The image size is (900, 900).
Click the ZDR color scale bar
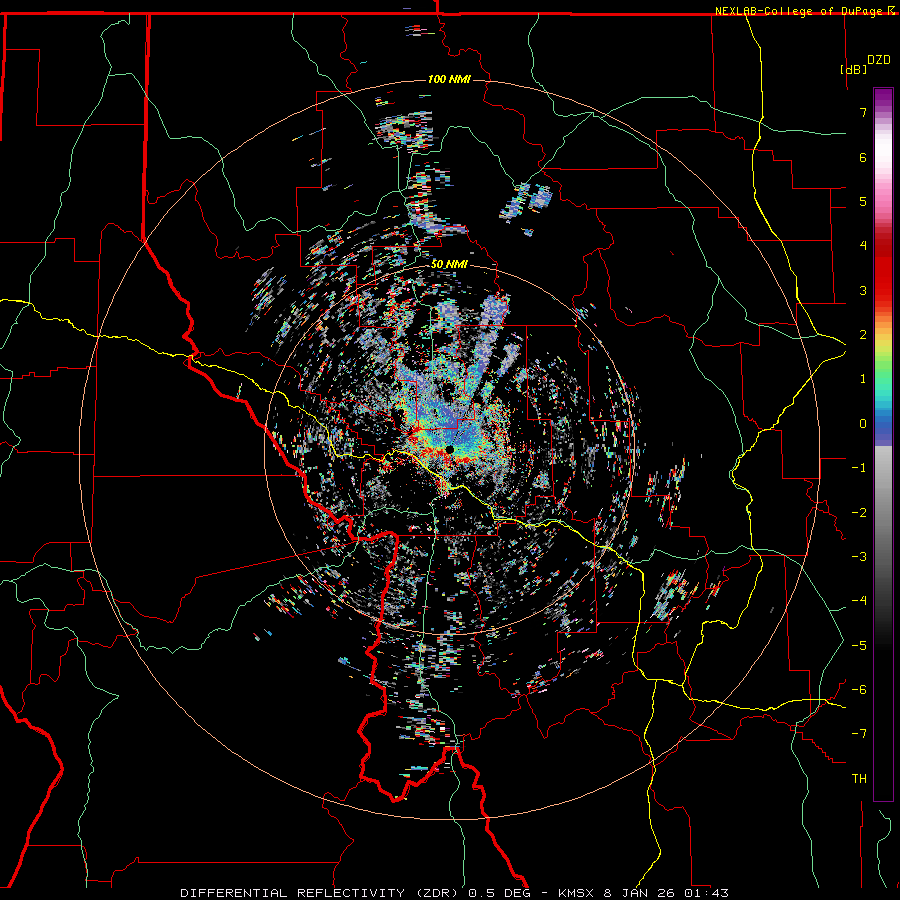[883, 444]
